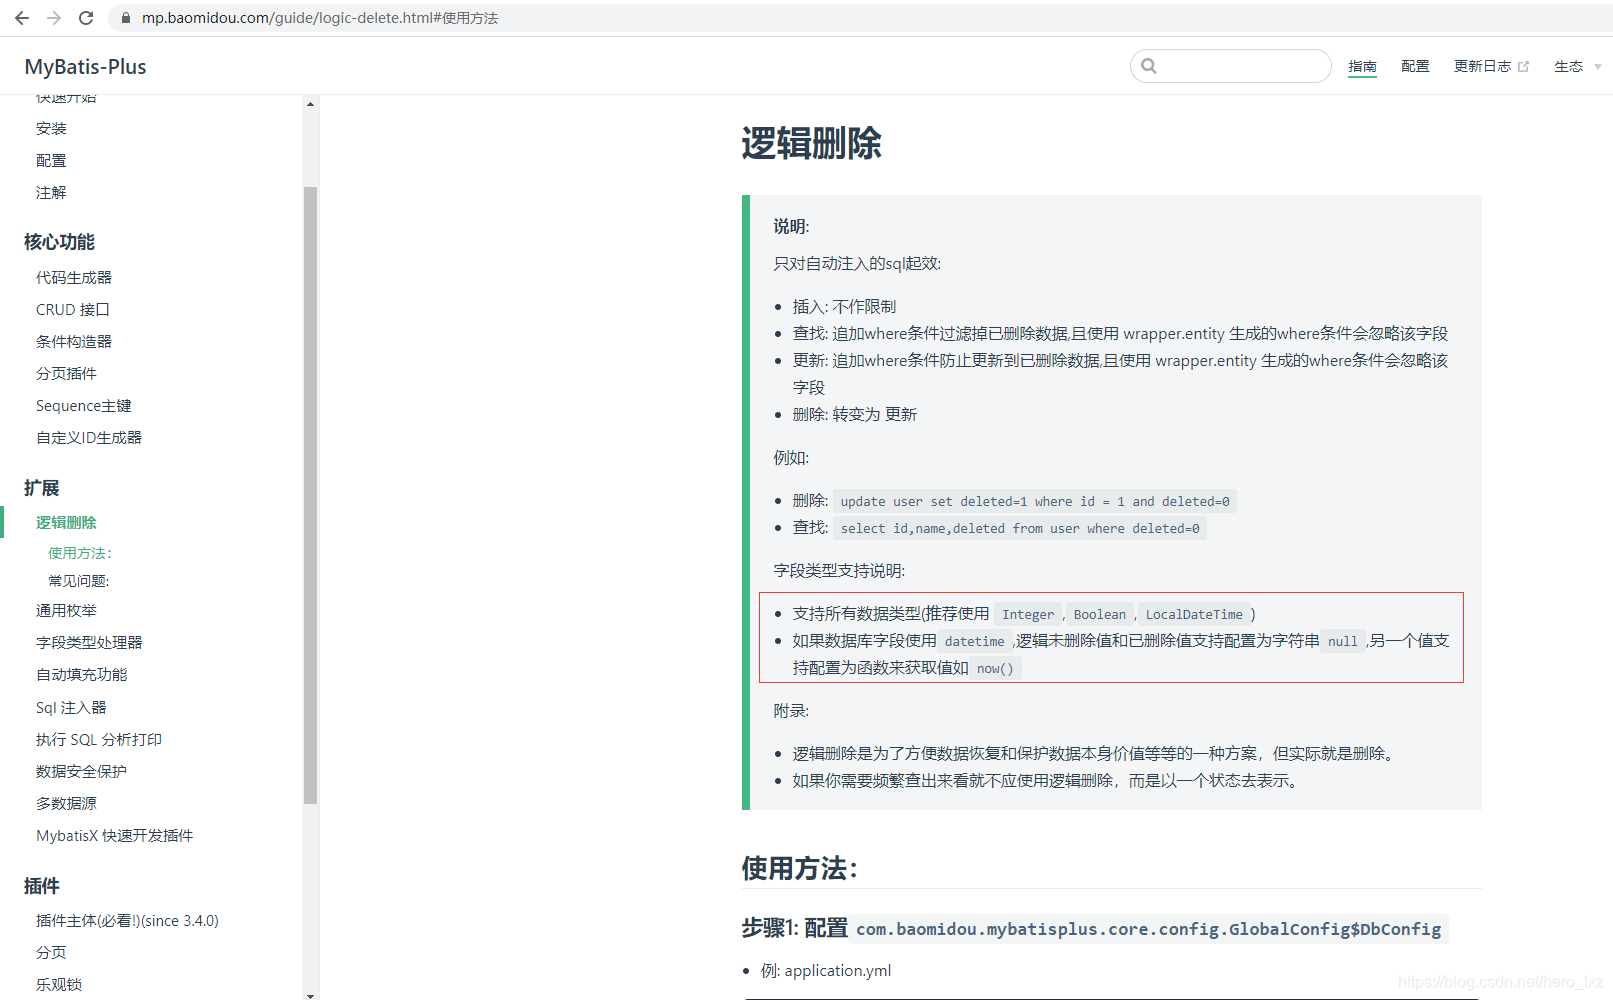Open MybatisX 快速开发插件 in the sidebar
Screen dimensions: 1613x1000
115,835
